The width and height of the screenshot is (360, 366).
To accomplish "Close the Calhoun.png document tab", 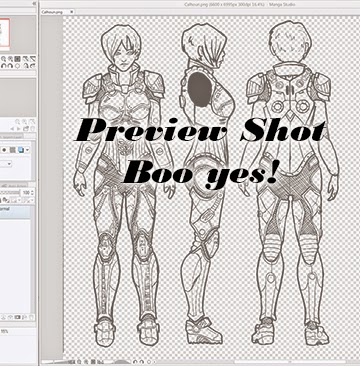I will (71, 12).
